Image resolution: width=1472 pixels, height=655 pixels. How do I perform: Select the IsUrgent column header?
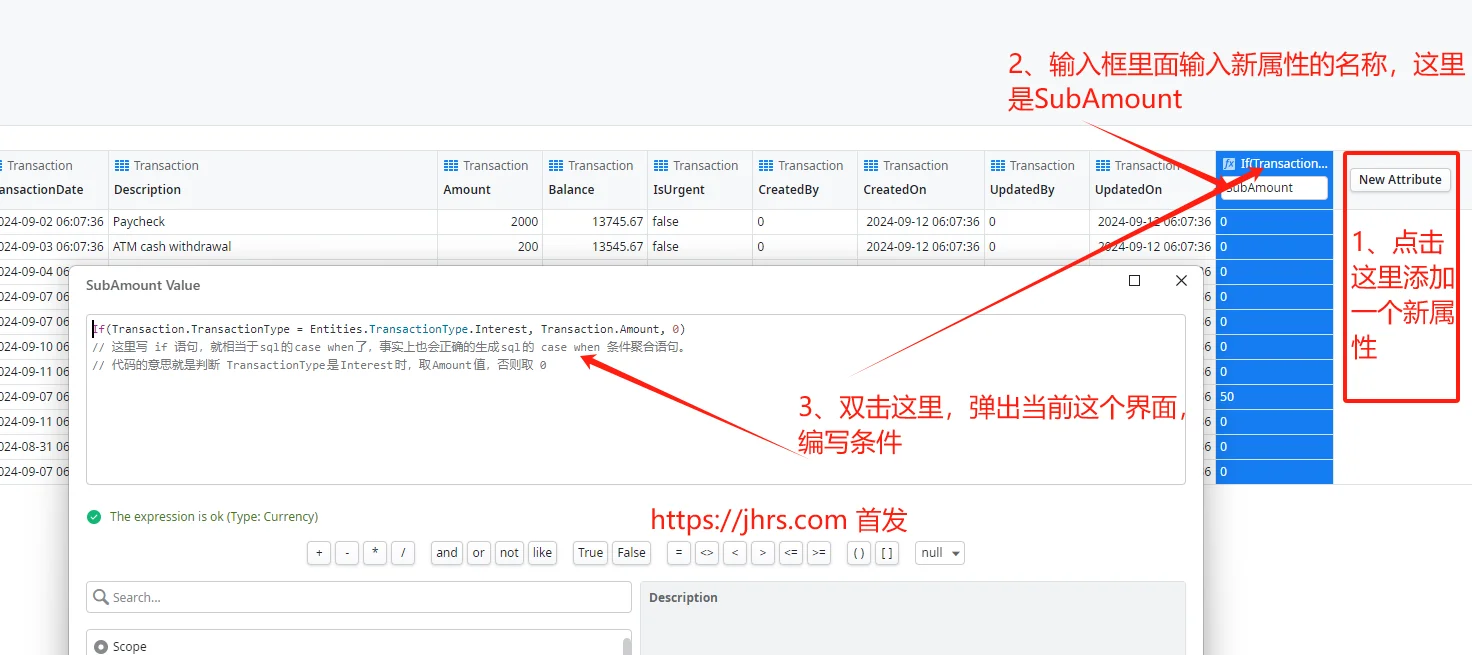(700, 179)
